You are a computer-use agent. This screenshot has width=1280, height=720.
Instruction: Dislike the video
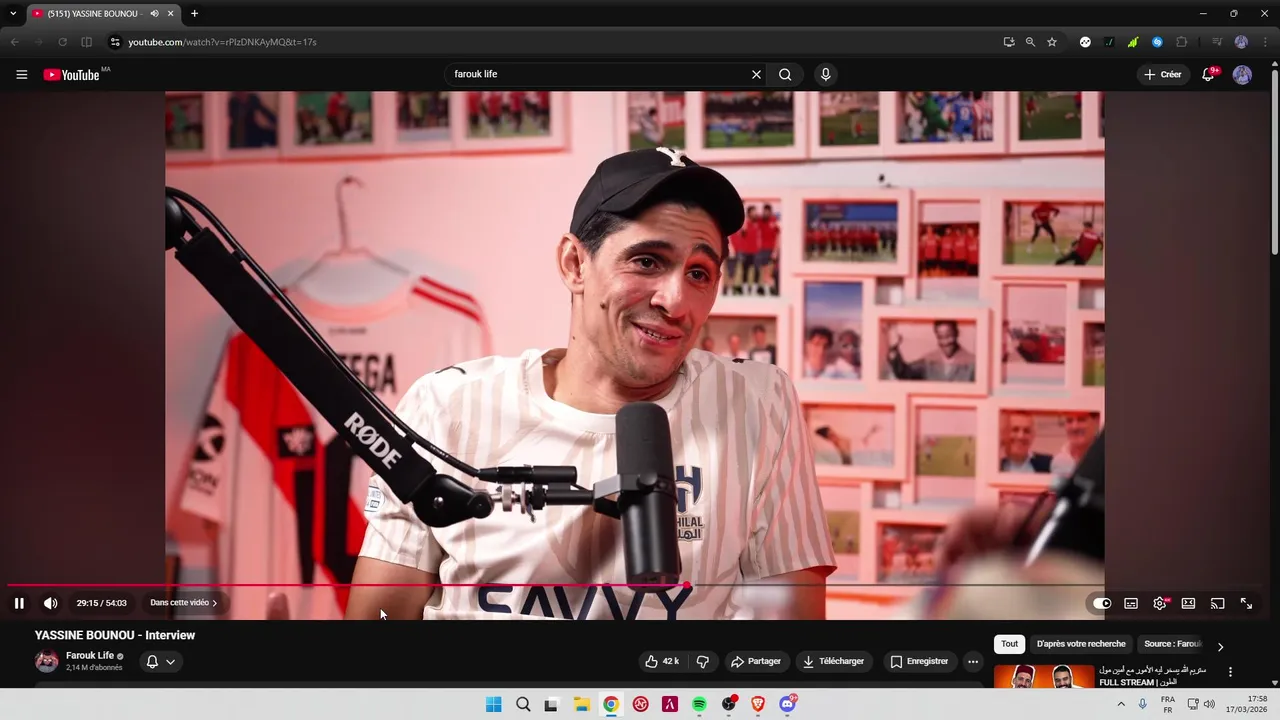point(702,661)
